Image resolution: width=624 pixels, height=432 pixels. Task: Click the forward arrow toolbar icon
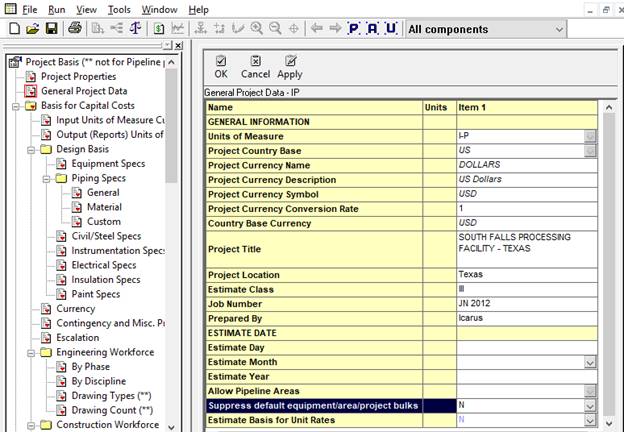click(335, 28)
